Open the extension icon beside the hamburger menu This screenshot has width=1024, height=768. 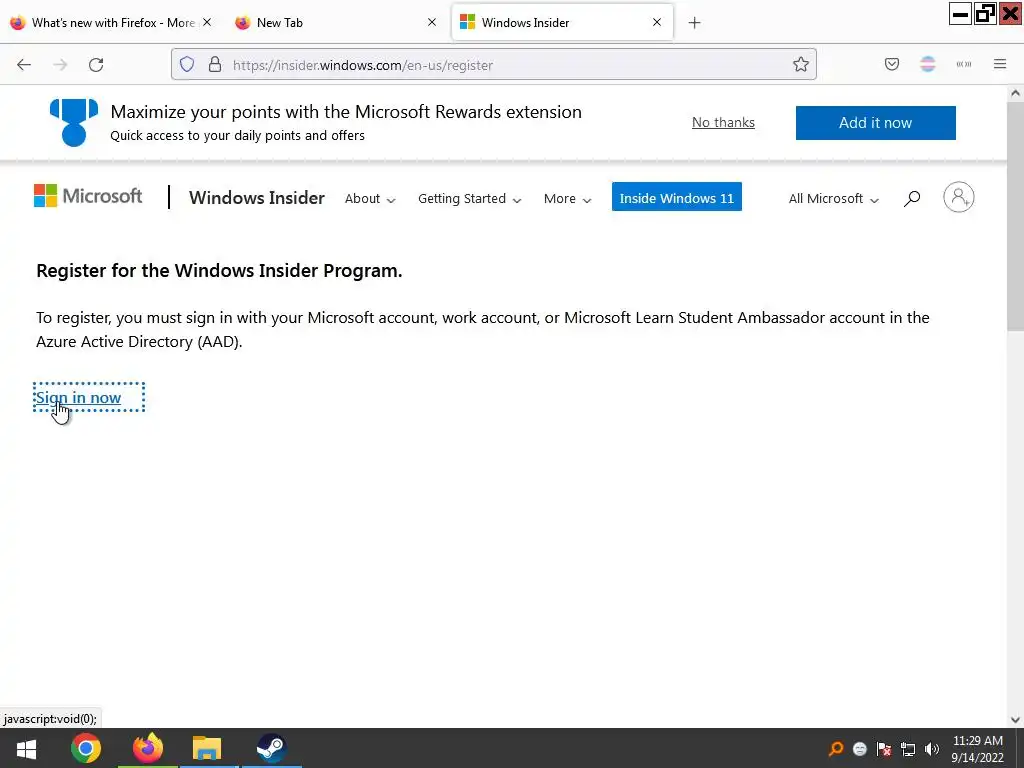964,65
